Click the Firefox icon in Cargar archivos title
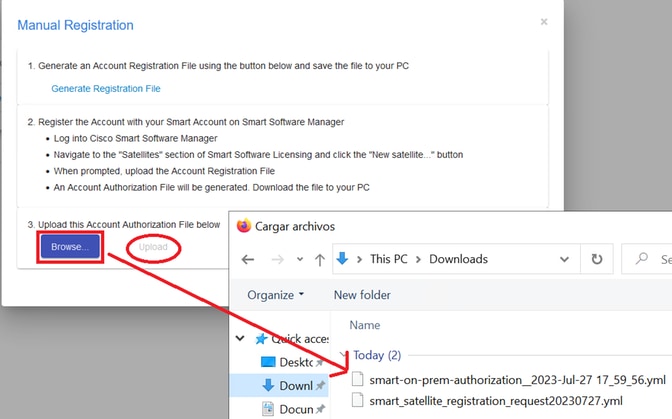 (x=243, y=226)
